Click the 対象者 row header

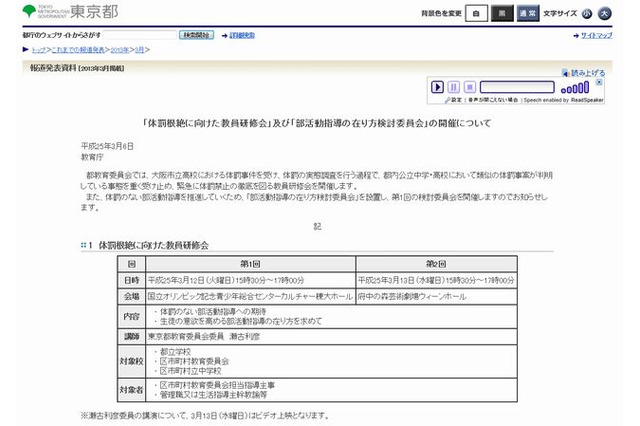[x=131, y=390]
